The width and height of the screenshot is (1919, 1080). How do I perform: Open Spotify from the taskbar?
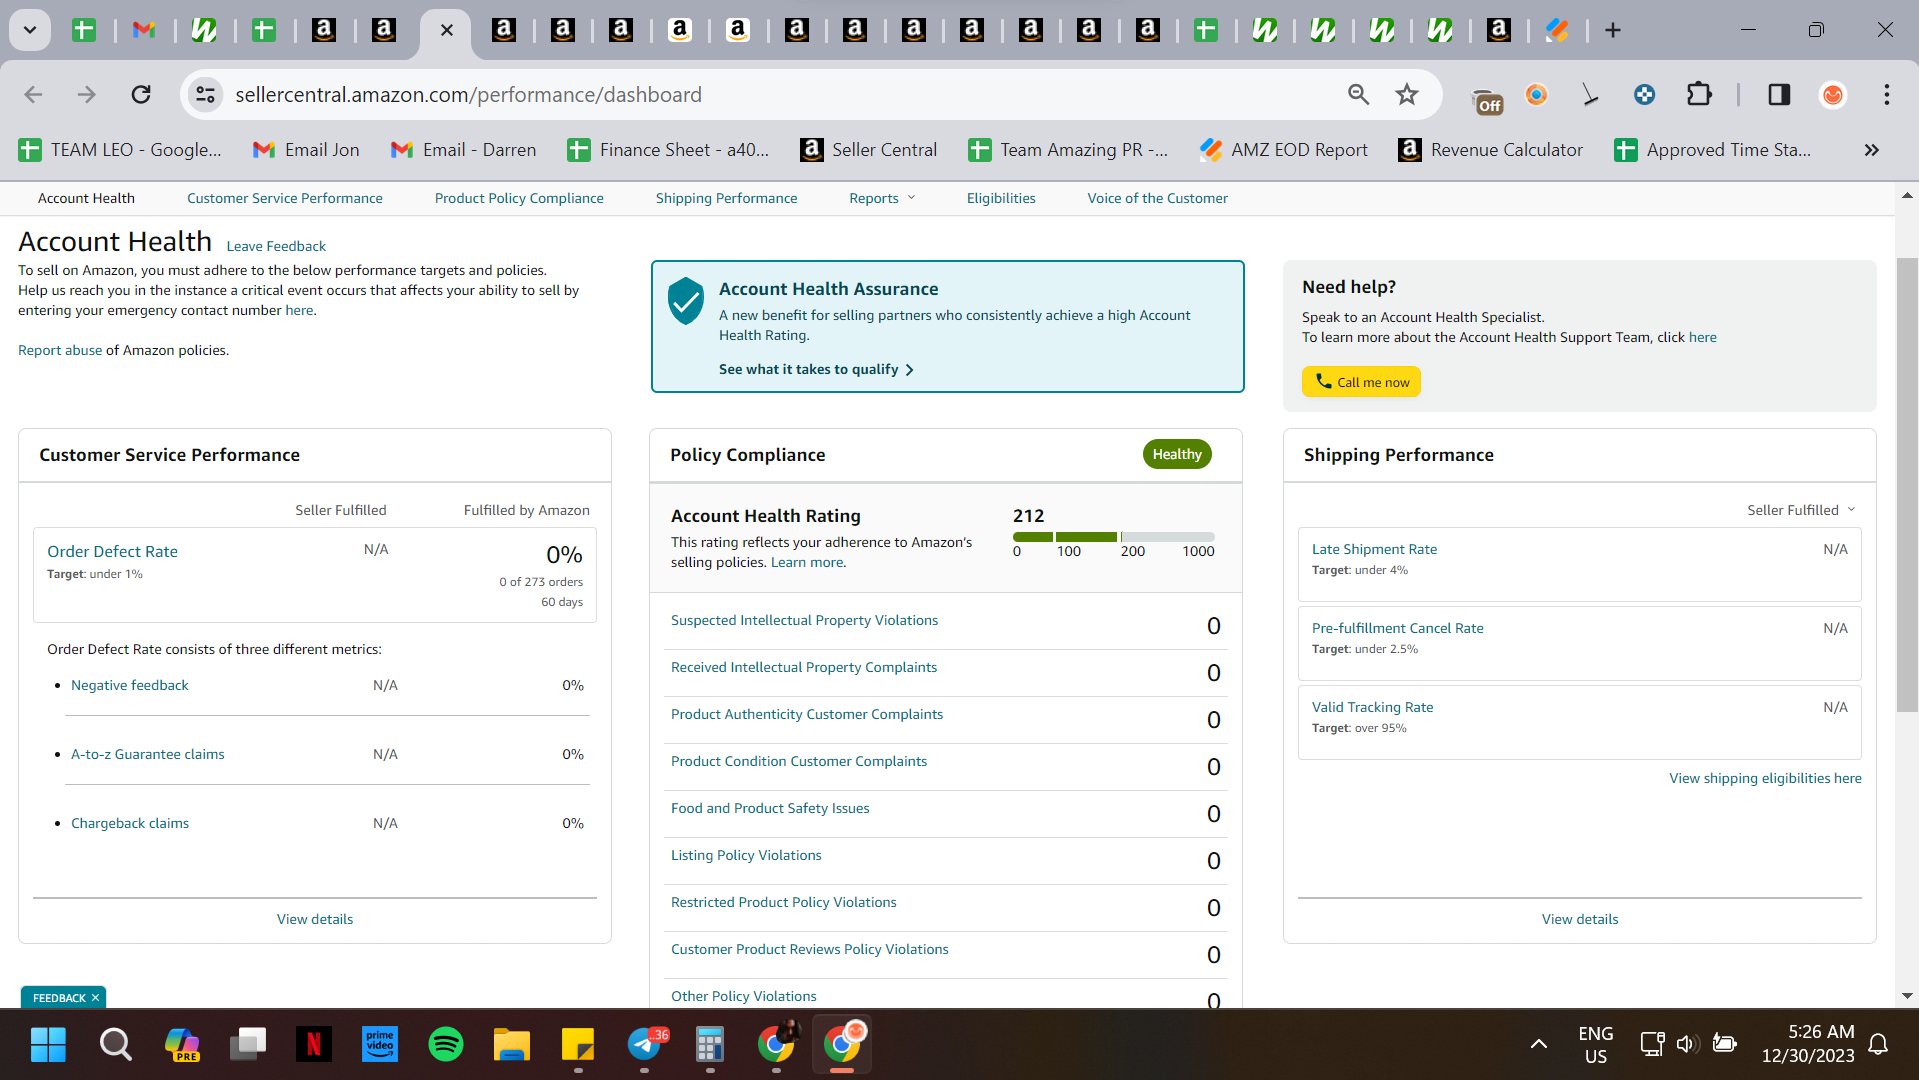[x=446, y=1044]
